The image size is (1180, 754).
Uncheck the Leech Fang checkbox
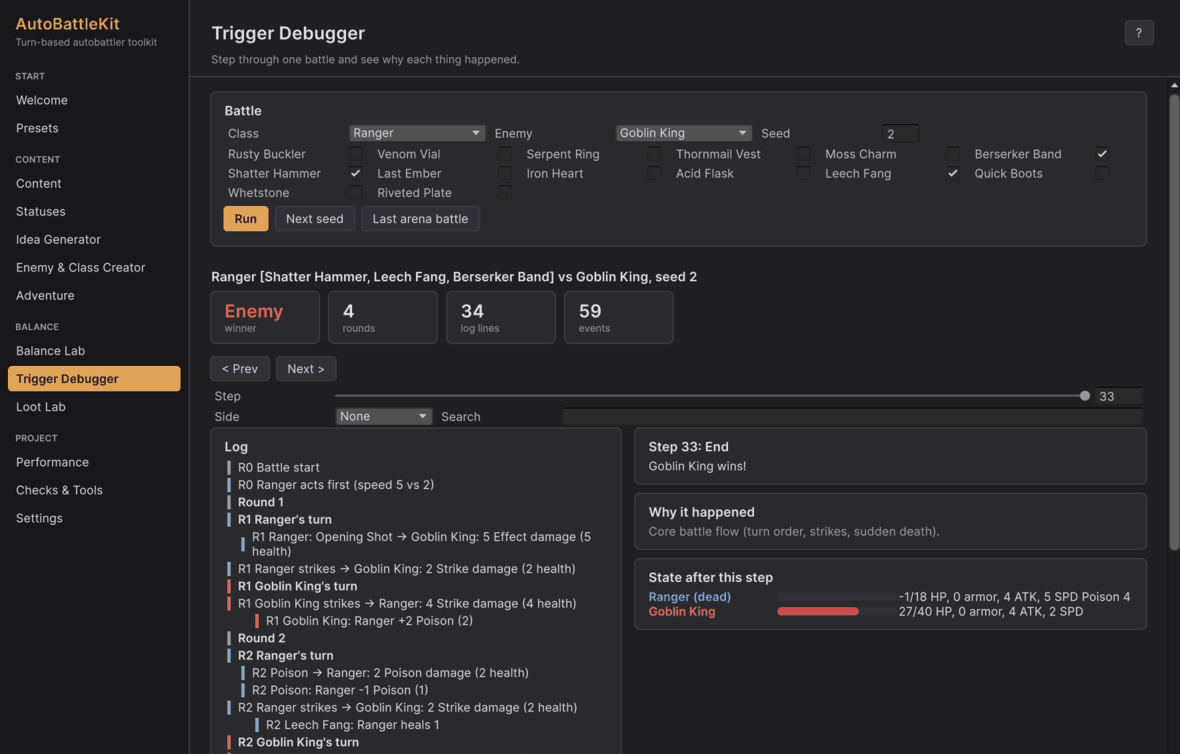[x=953, y=173]
